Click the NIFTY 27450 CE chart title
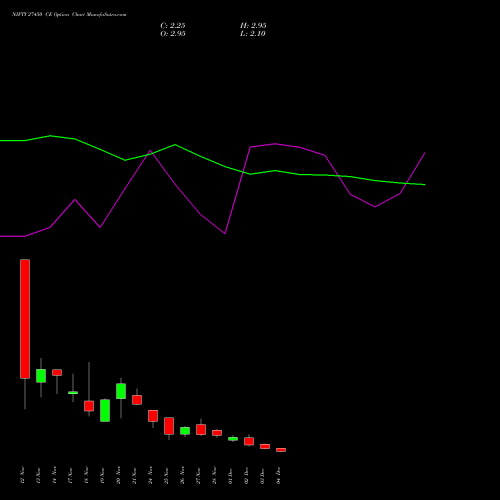This screenshot has width=500, height=500. [69, 15]
